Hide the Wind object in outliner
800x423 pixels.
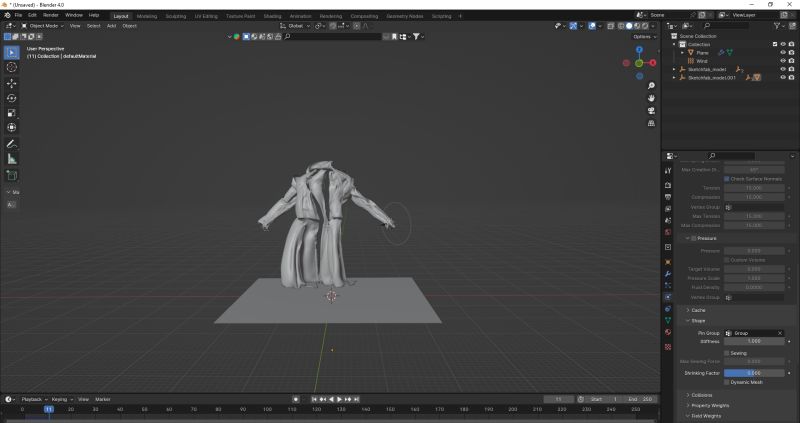click(783, 61)
